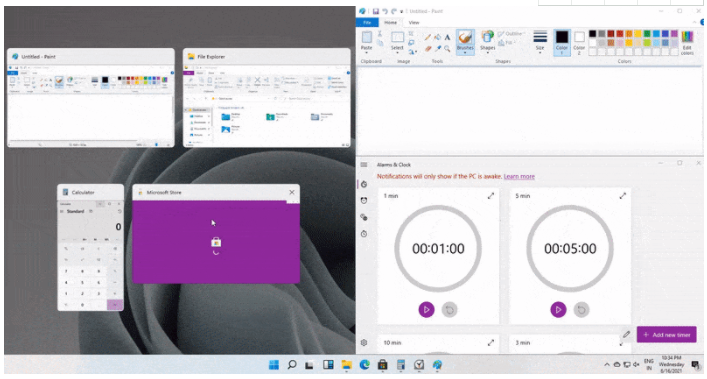Close the Microsoft Store snap thumbnail
Viewport: 707px width, 379px height.
pos(292,192)
